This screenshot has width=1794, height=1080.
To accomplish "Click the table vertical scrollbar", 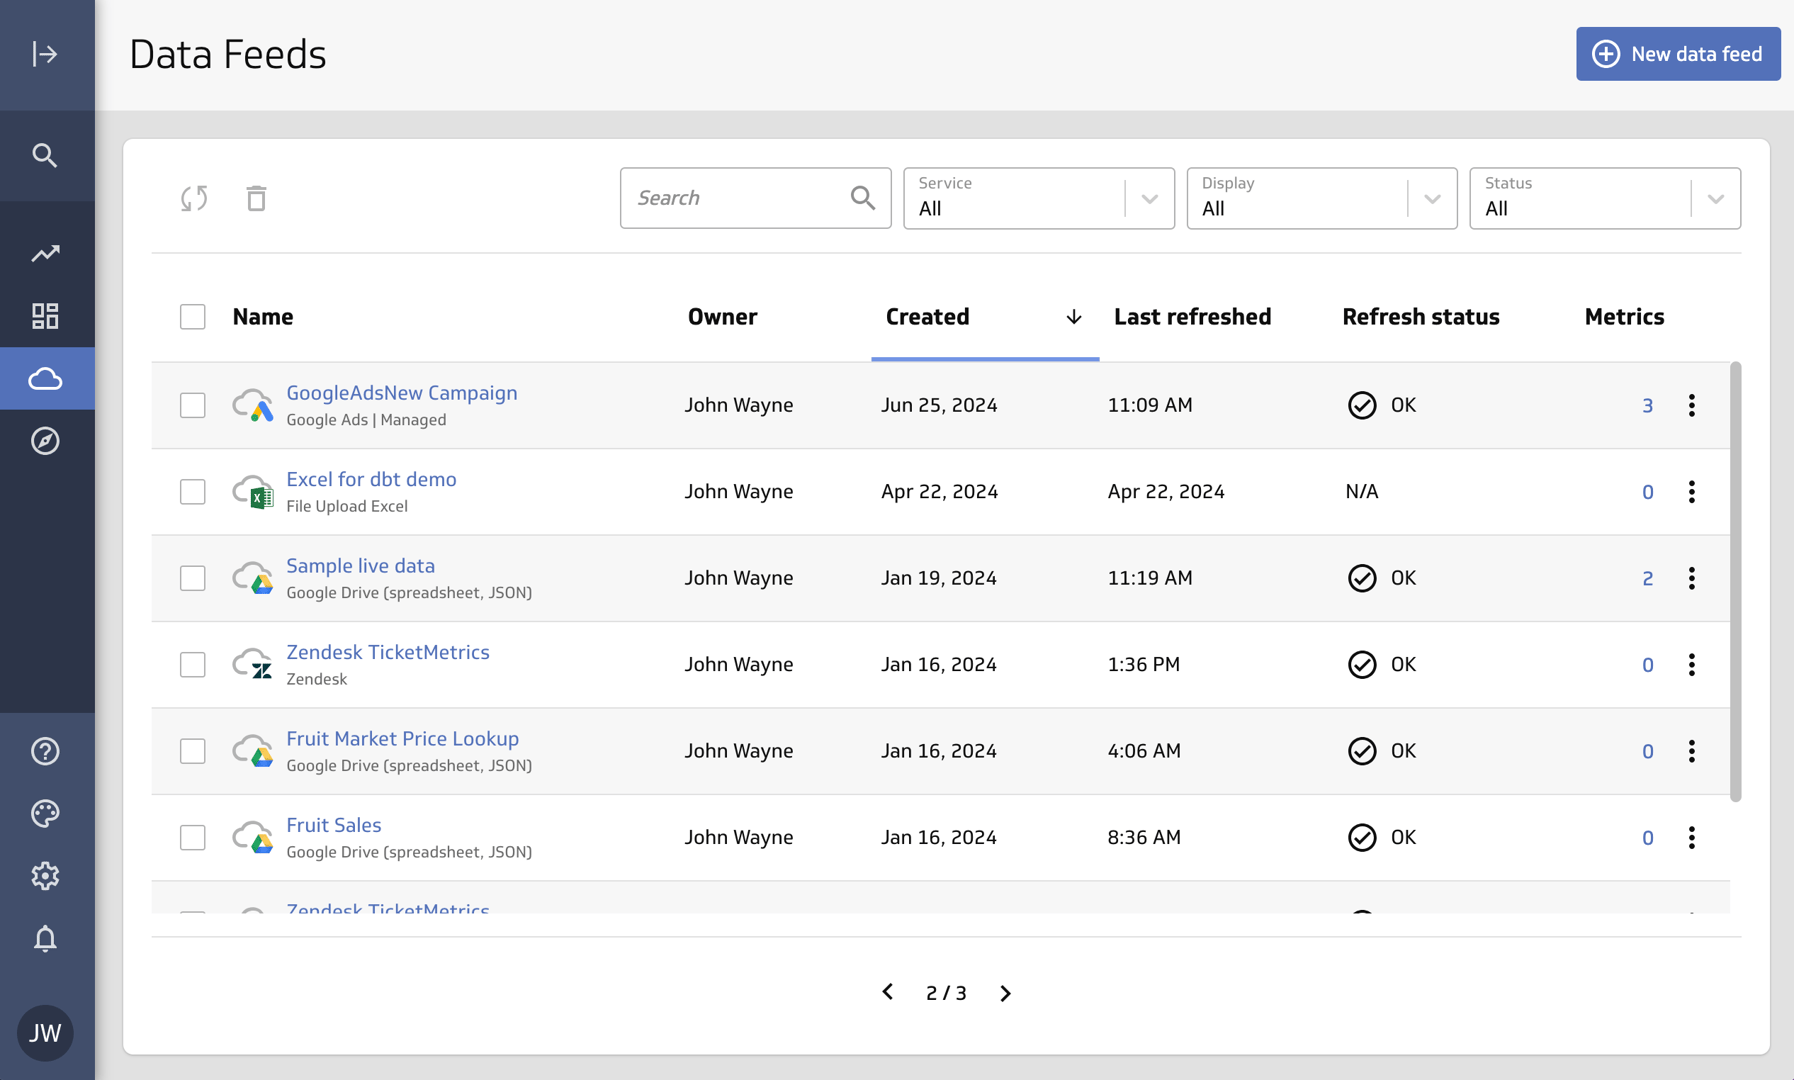I will (x=1735, y=582).
